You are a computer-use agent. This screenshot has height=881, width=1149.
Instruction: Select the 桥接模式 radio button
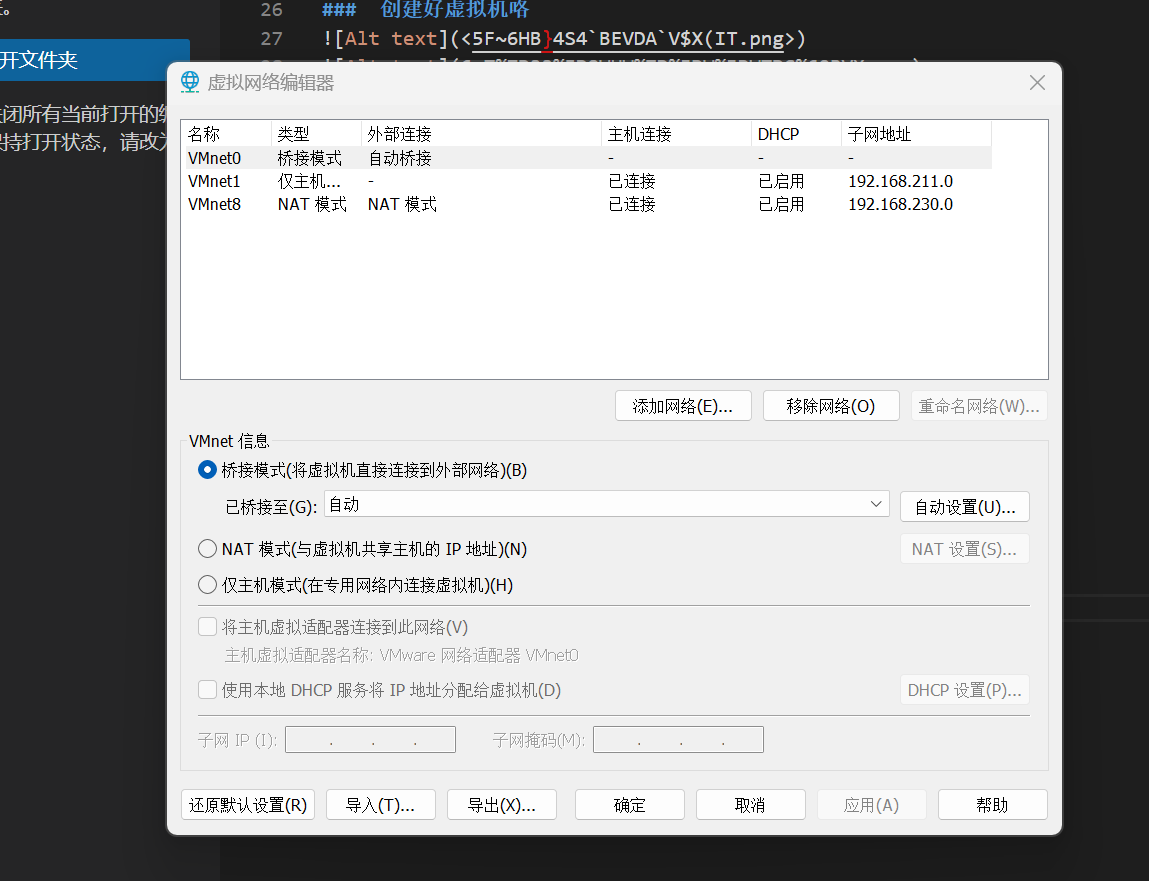pyautogui.click(x=207, y=470)
